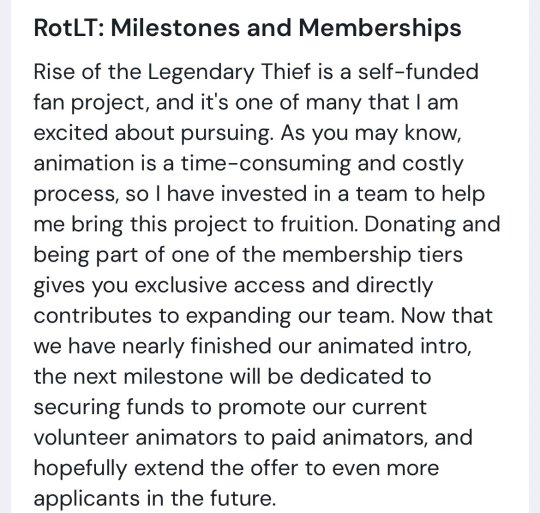Click the word "Donating" in the paragraph
Screen dimensions: 540x513
point(409,224)
